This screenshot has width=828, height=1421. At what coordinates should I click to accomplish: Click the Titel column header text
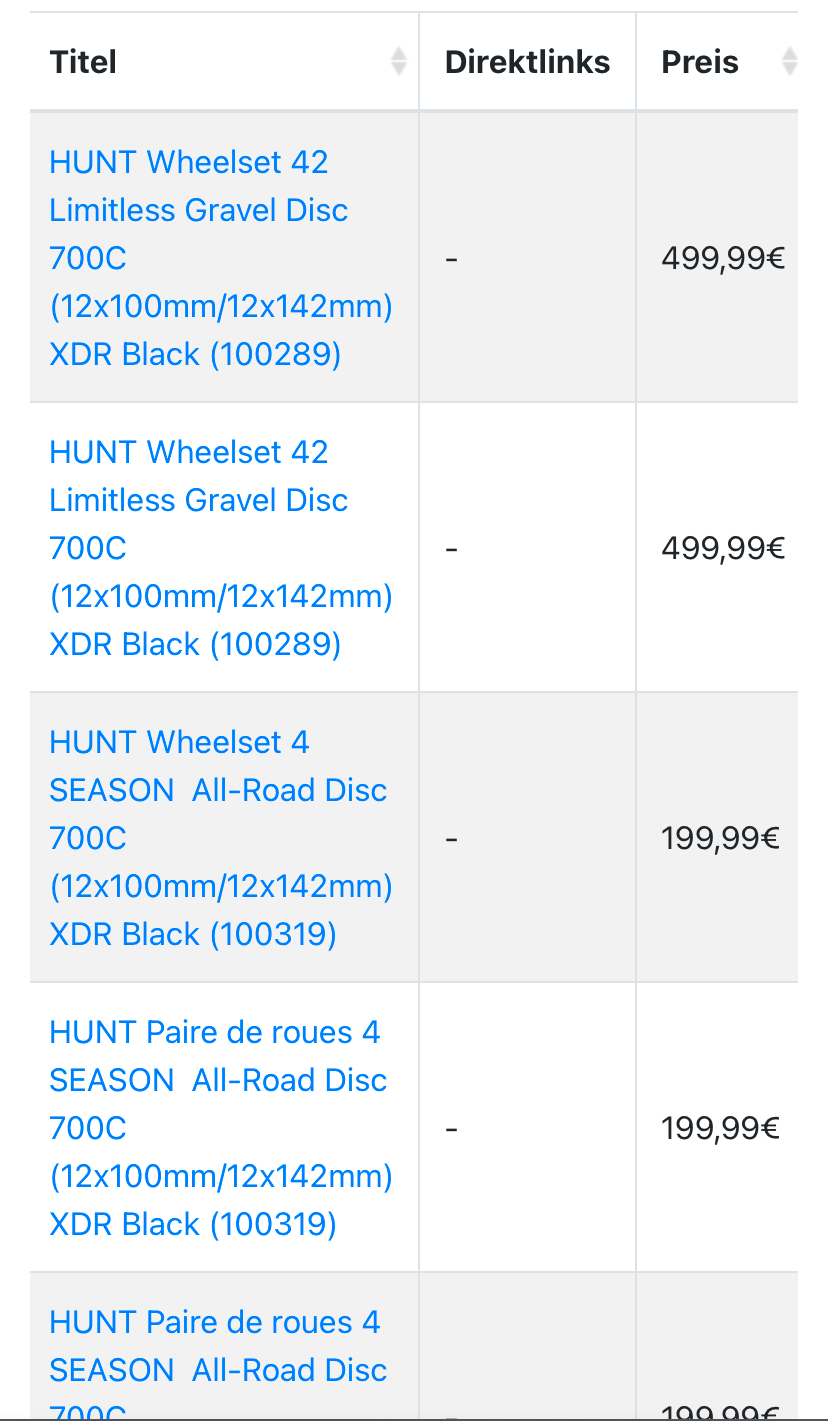click(x=83, y=62)
